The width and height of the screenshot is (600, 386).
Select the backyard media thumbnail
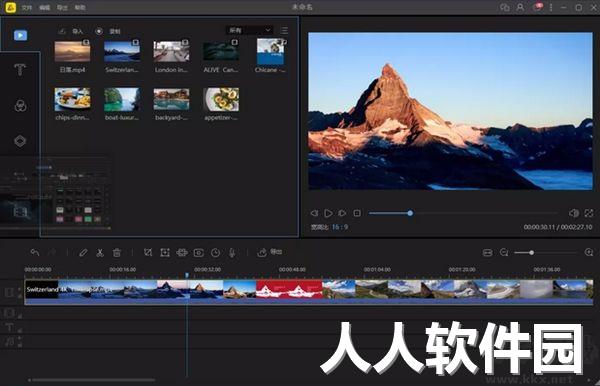pyautogui.click(x=171, y=99)
